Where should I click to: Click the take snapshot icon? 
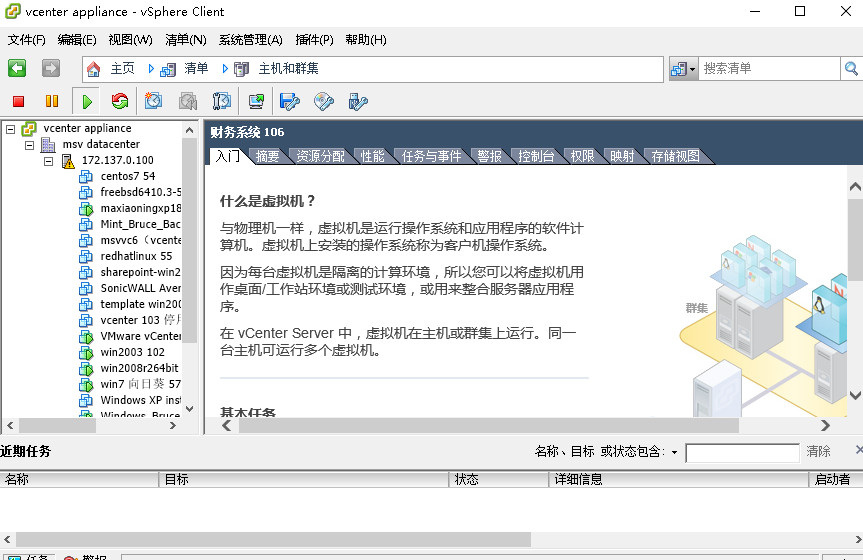click(x=154, y=101)
